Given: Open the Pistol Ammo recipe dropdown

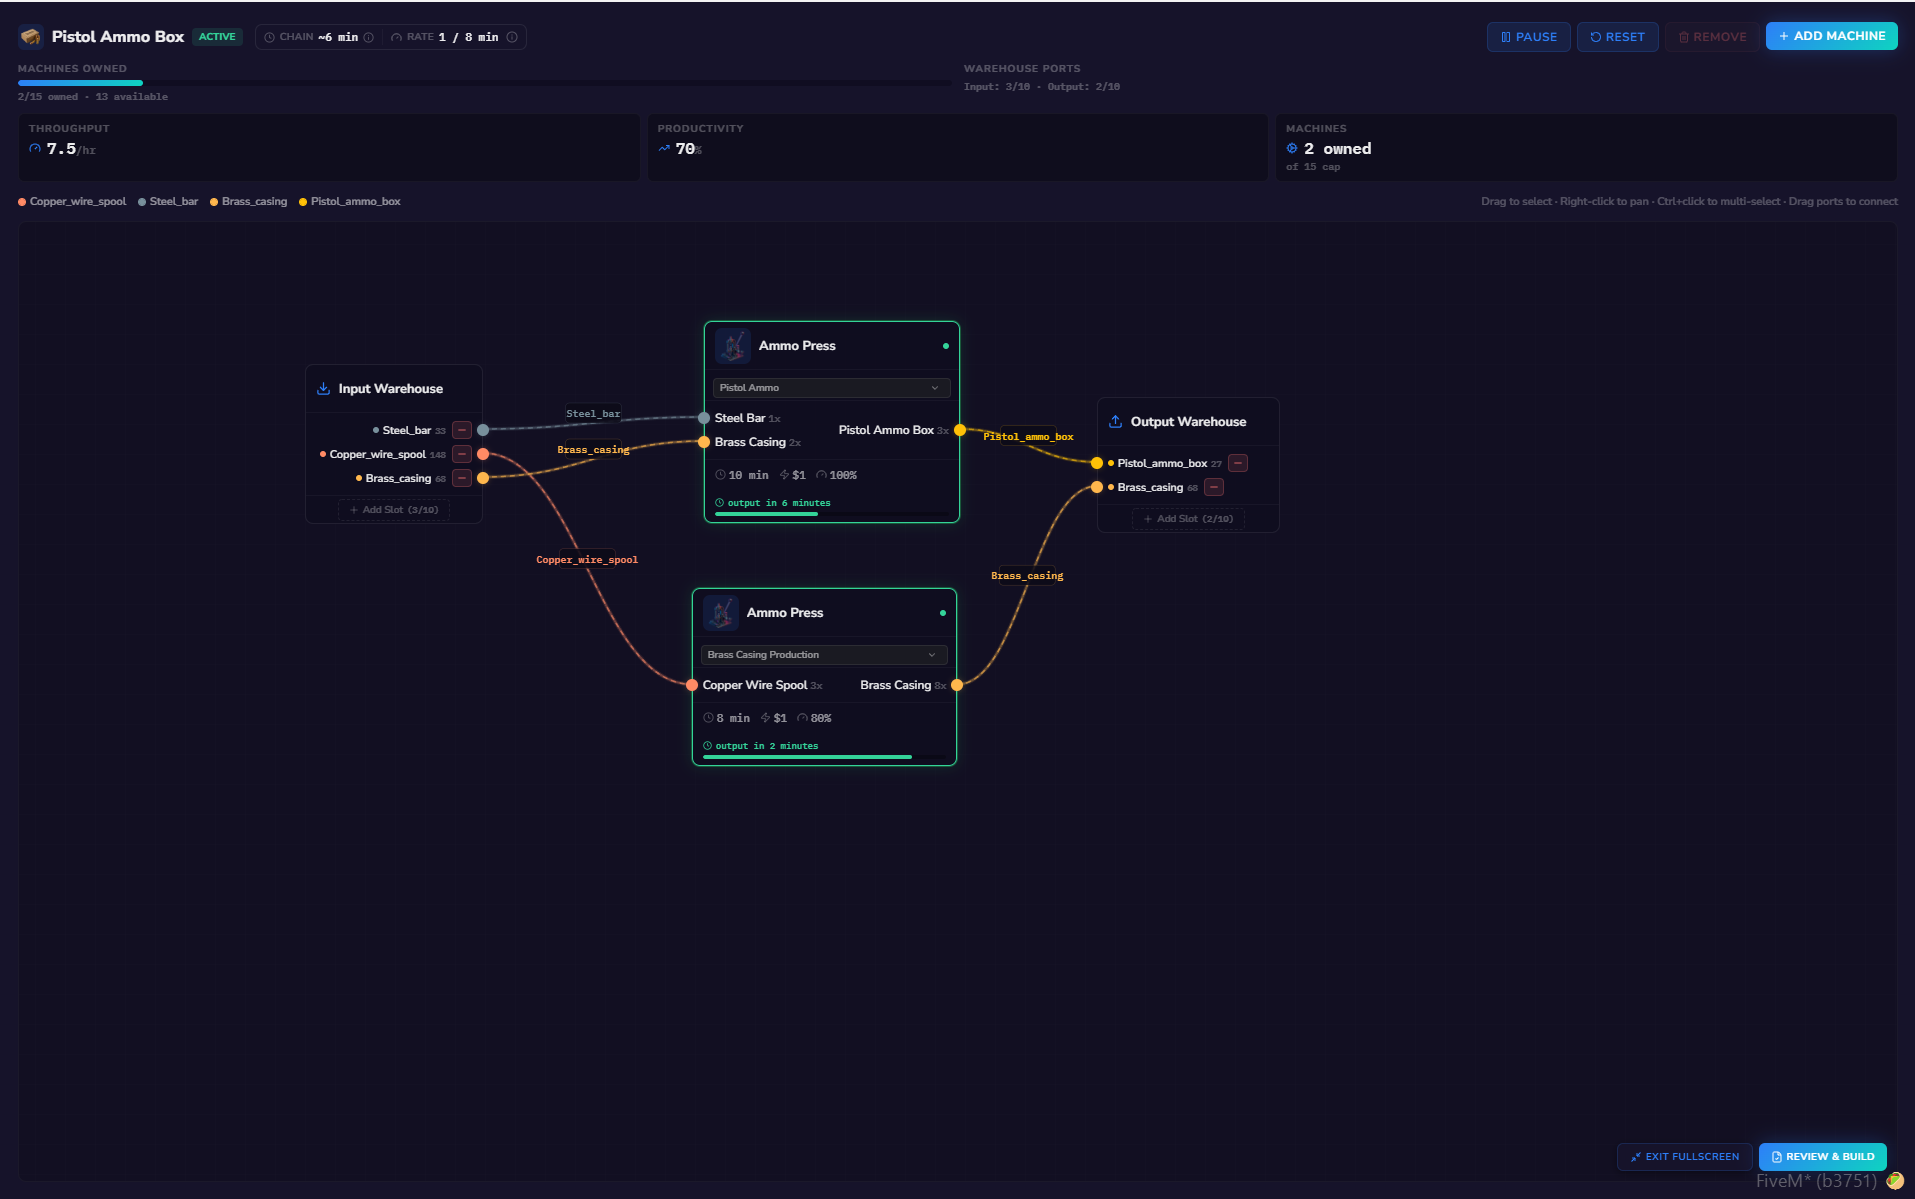Looking at the screenshot, I should tap(831, 388).
